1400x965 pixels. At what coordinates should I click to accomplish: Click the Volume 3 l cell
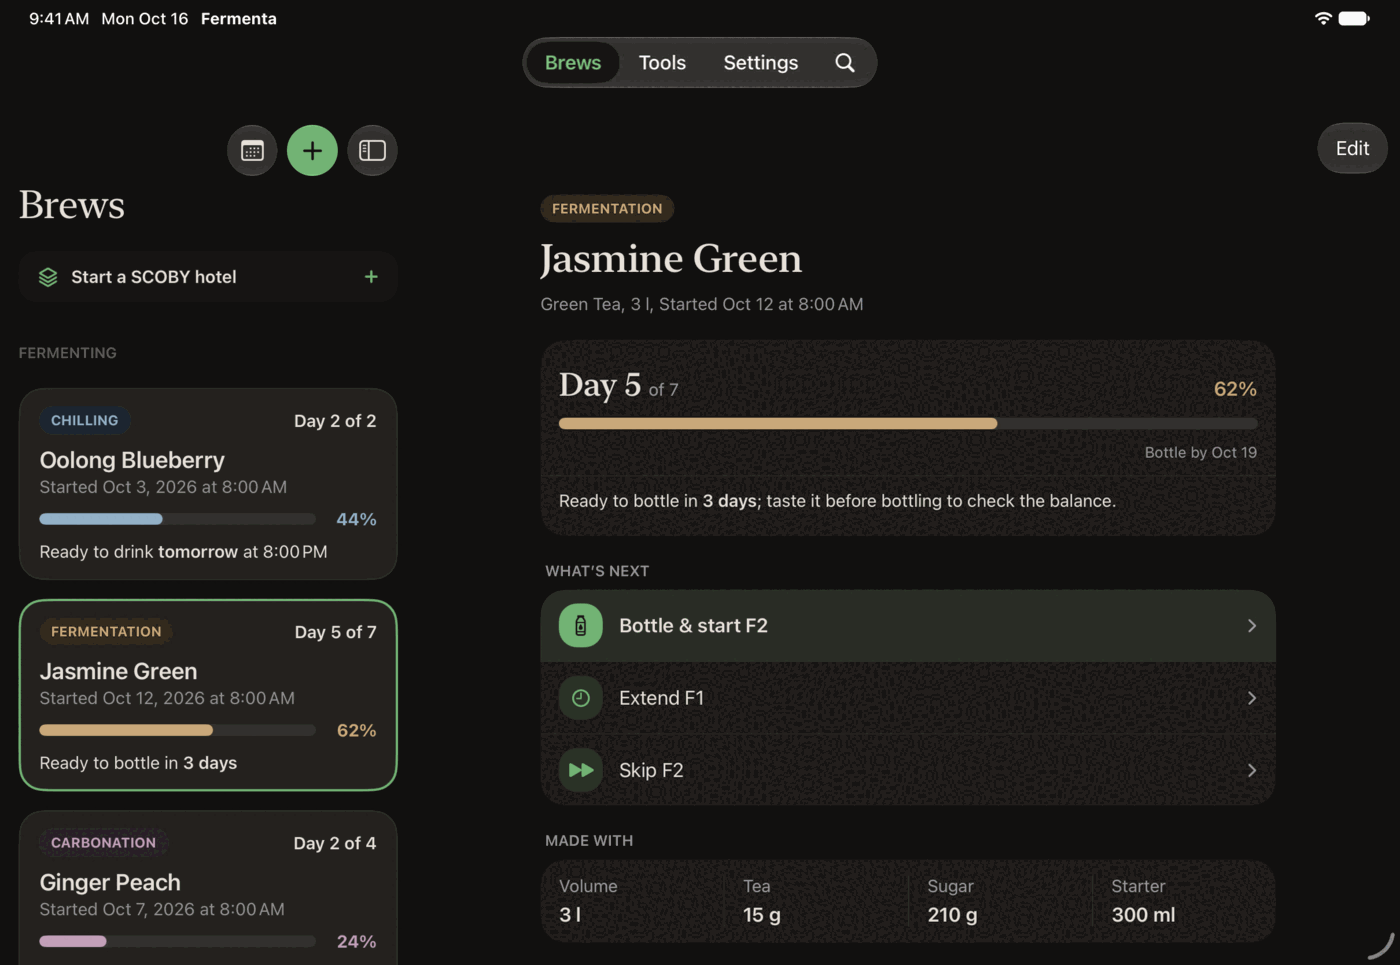633,900
